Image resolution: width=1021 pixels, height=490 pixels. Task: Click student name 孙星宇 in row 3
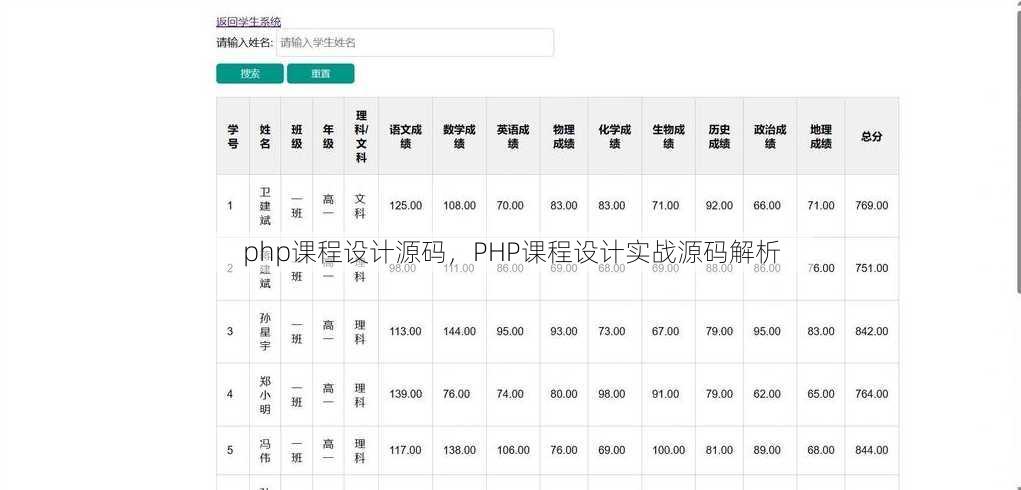tap(265, 331)
